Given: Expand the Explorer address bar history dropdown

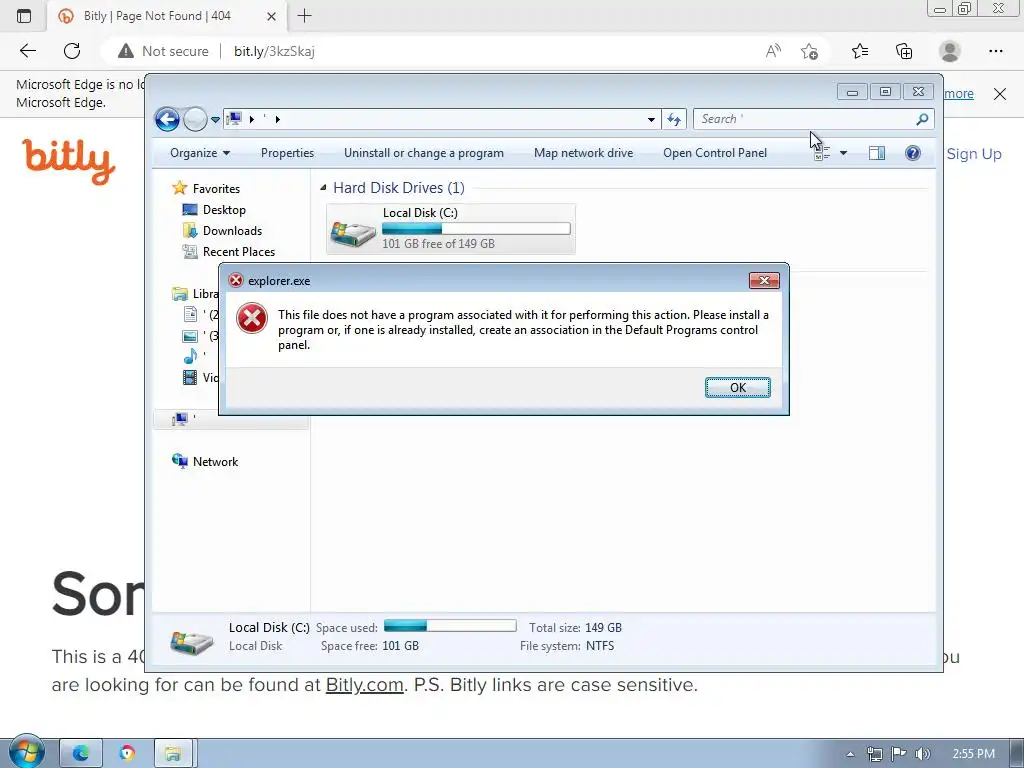Looking at the screenshot, I should [651, 120].
